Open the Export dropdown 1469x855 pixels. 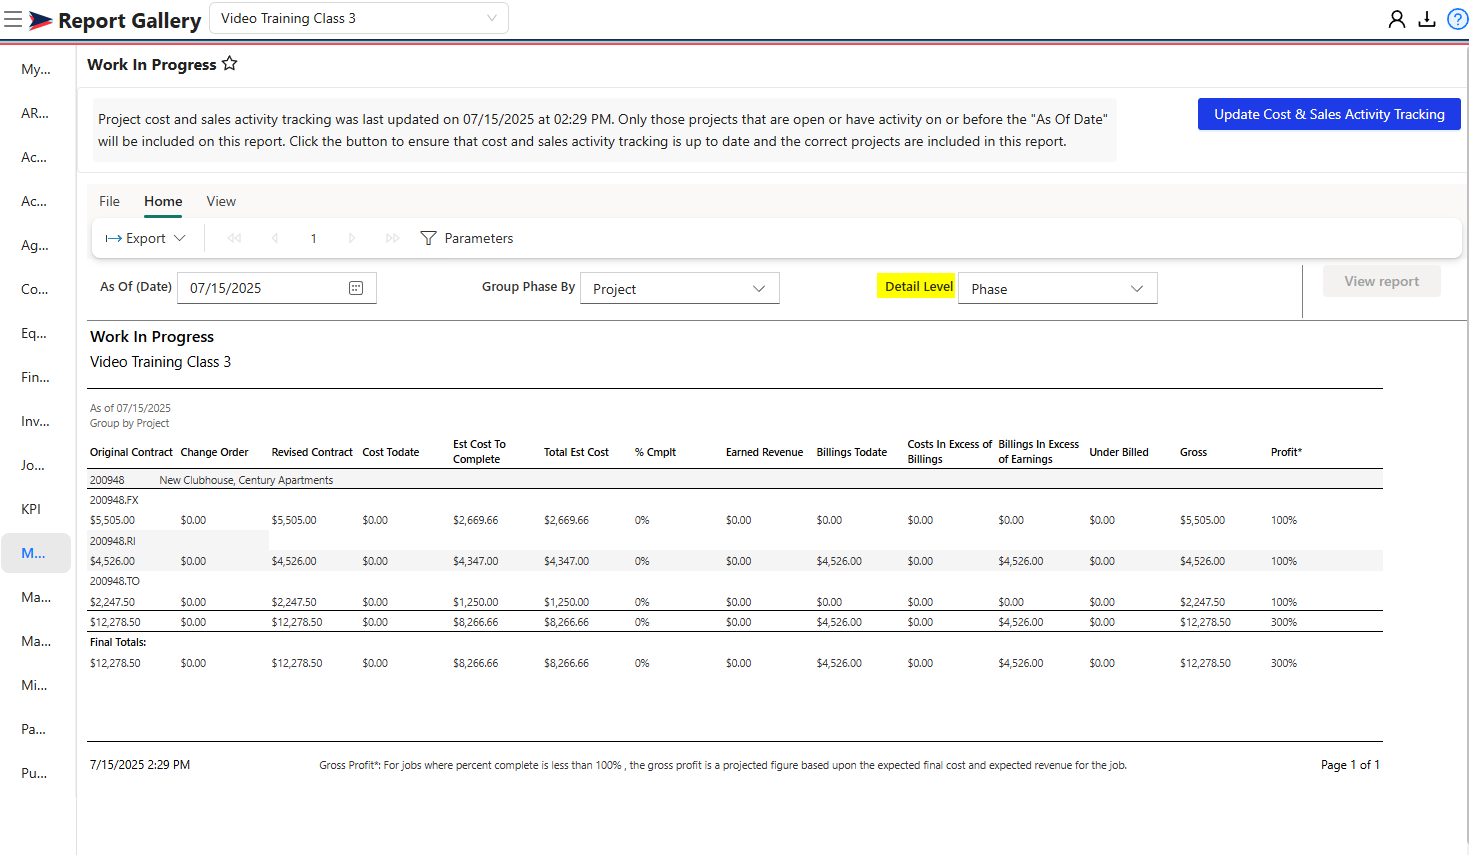pos(146,238)
